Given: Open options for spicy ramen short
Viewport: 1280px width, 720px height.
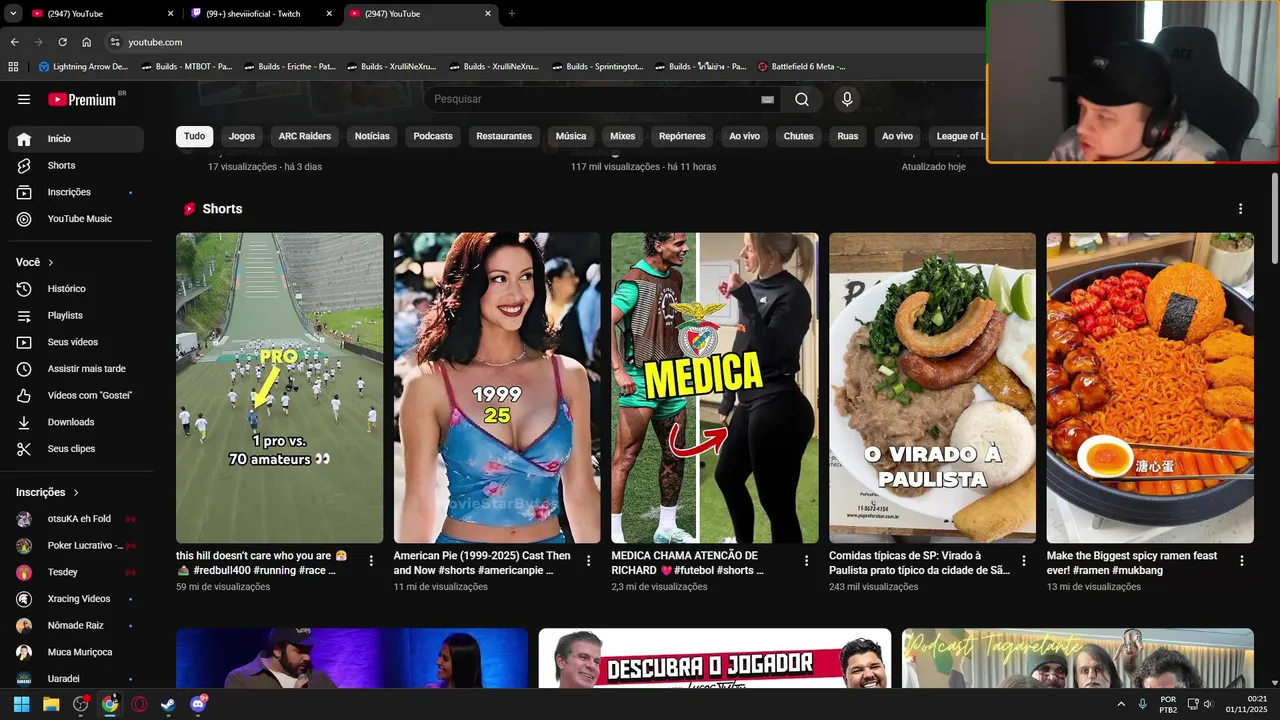Looking at the screenshot, I should click(1242, 561).
